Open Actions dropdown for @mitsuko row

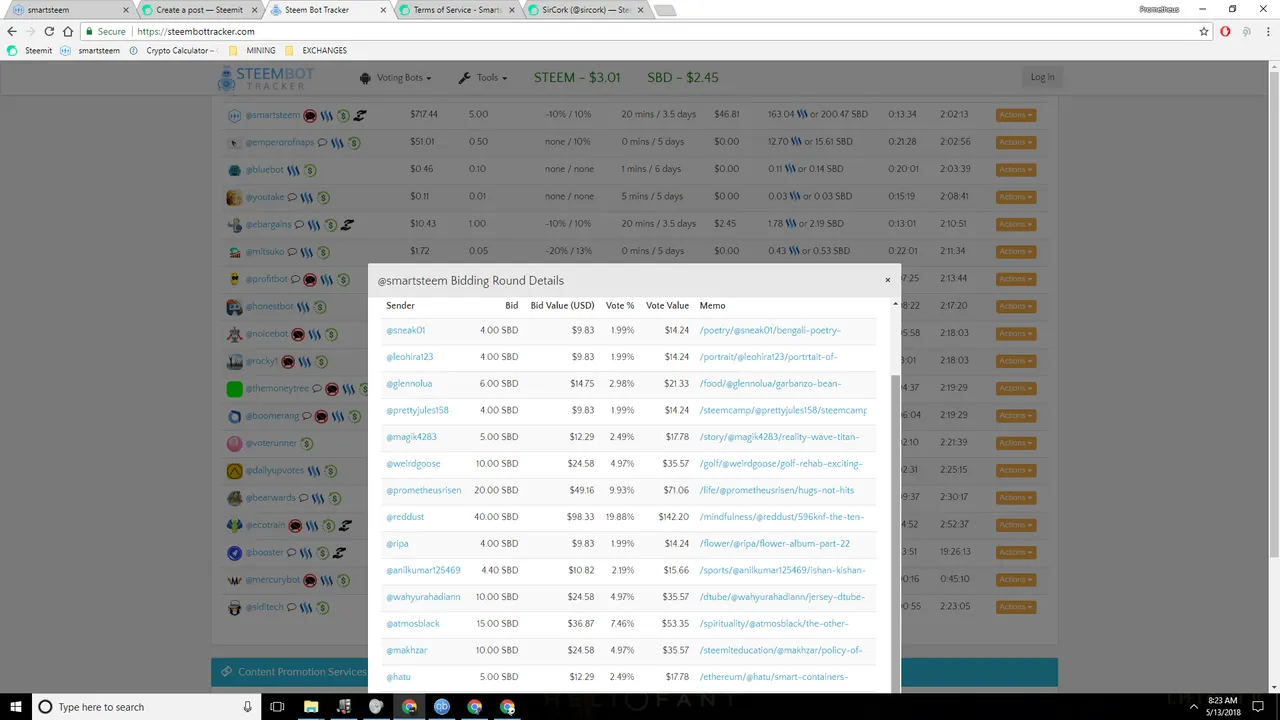click(1015, 252)
